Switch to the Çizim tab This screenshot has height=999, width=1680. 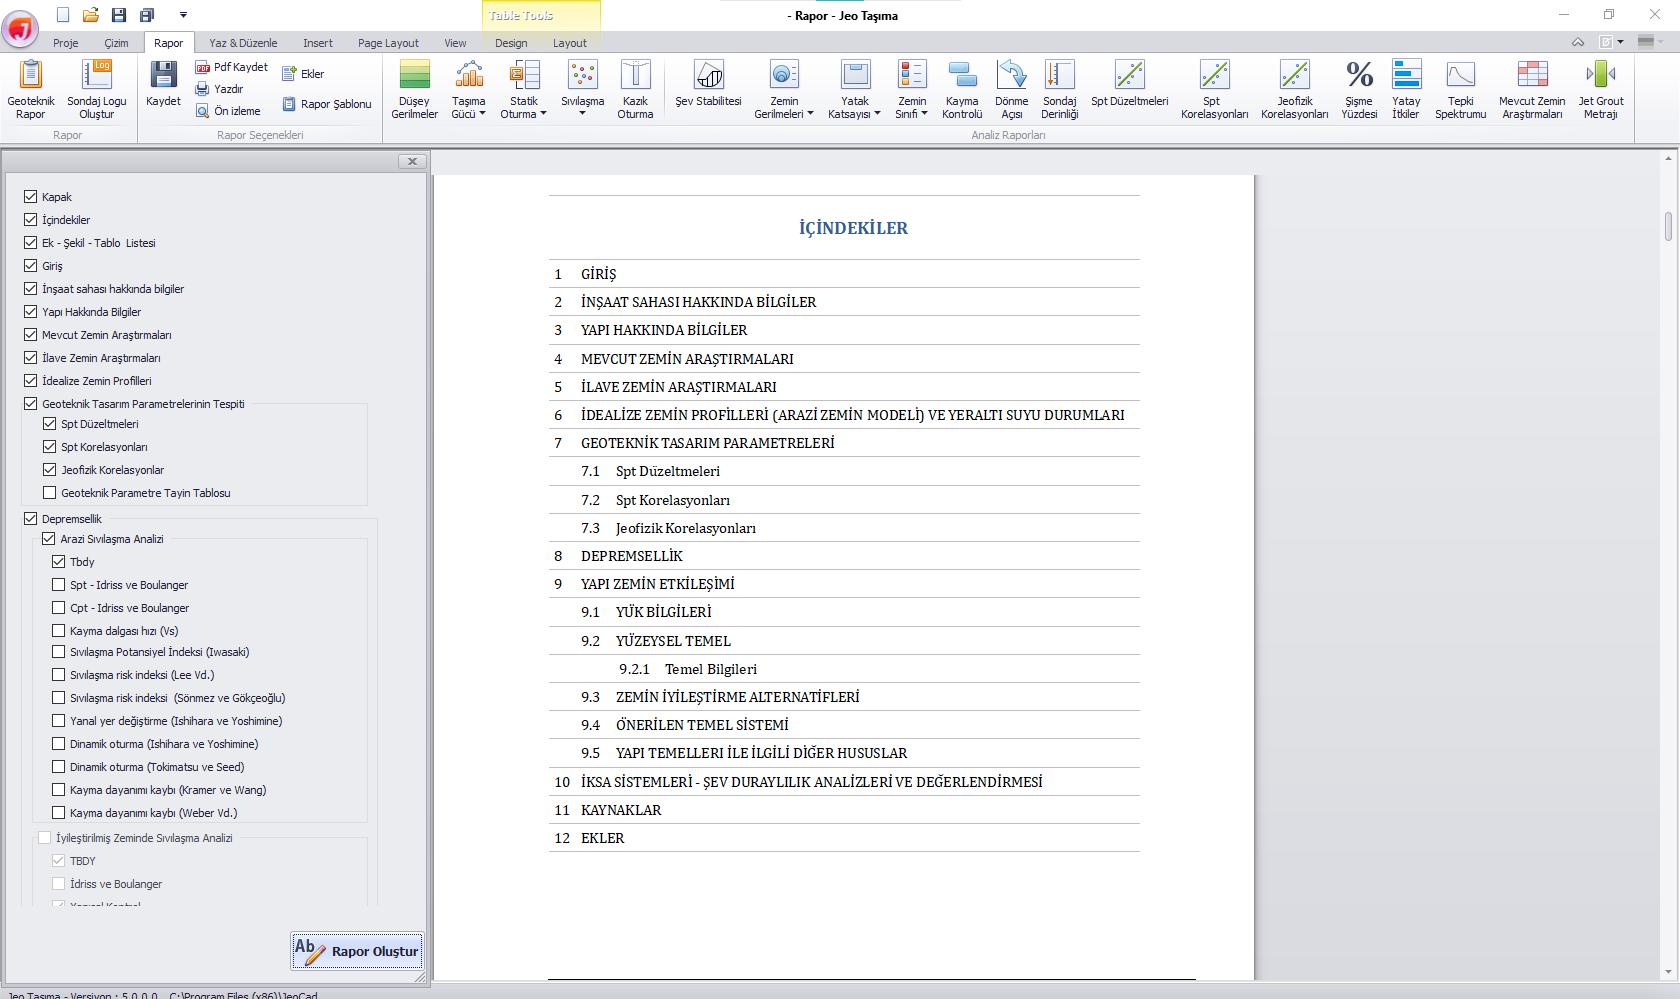(x=116, y=43)
